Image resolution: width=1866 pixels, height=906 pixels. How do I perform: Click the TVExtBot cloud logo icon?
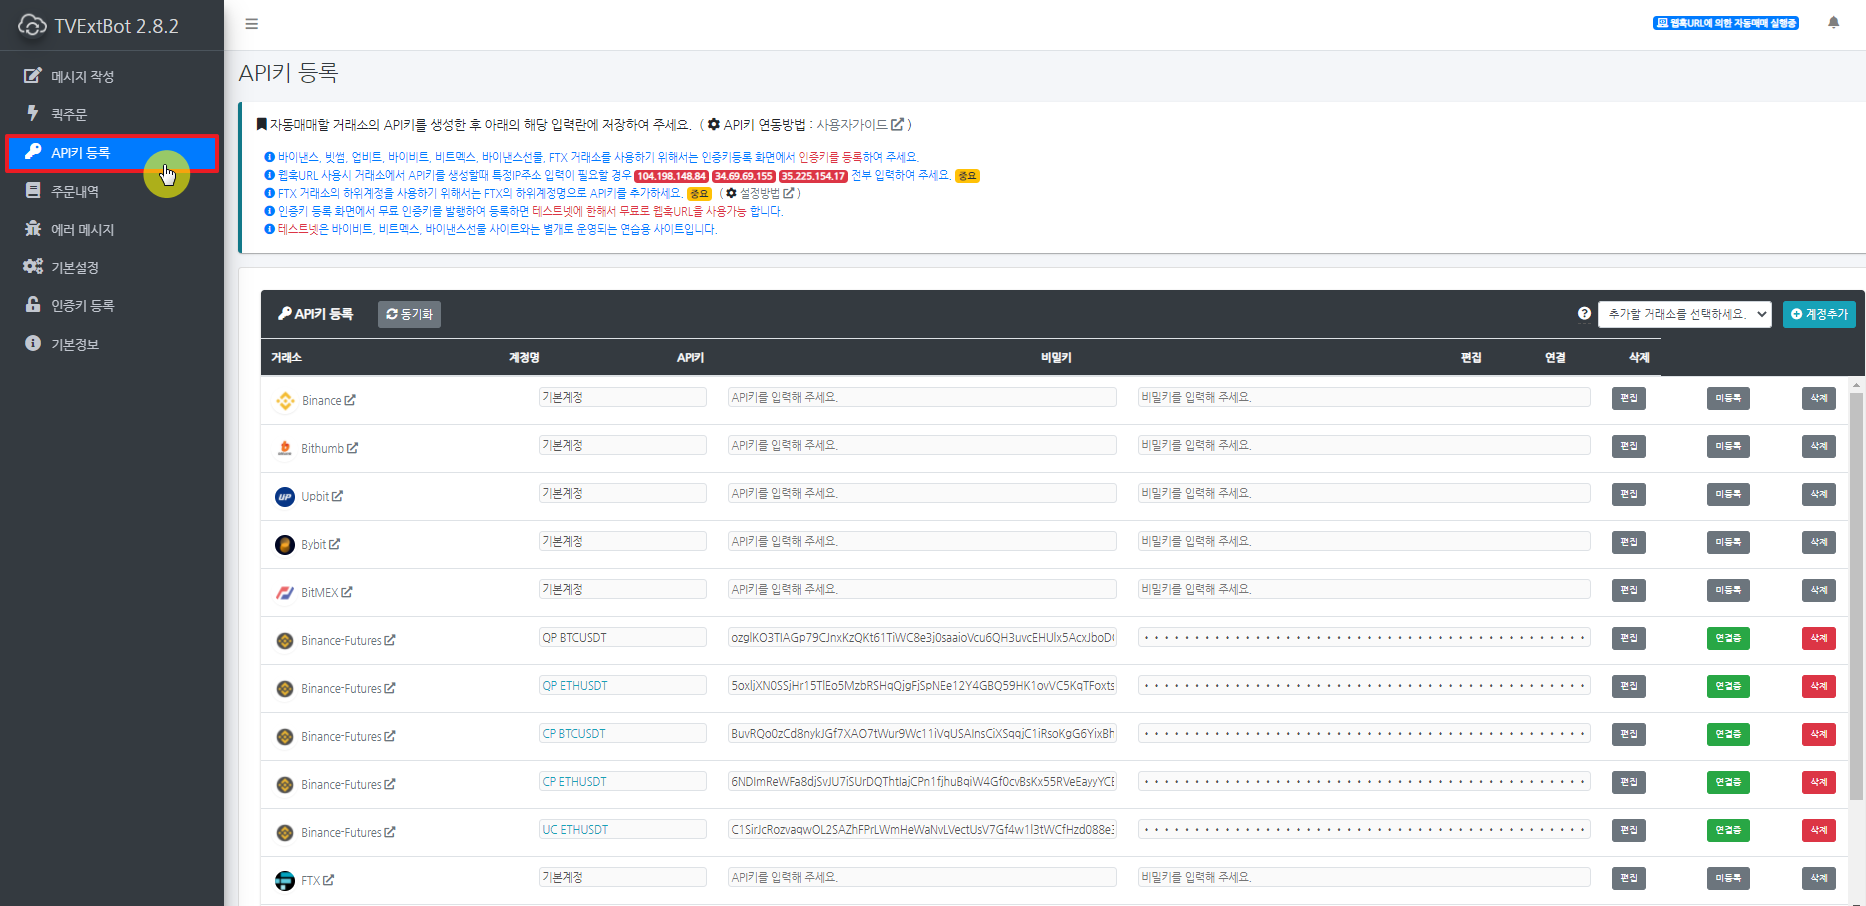(x=31, y=25)
